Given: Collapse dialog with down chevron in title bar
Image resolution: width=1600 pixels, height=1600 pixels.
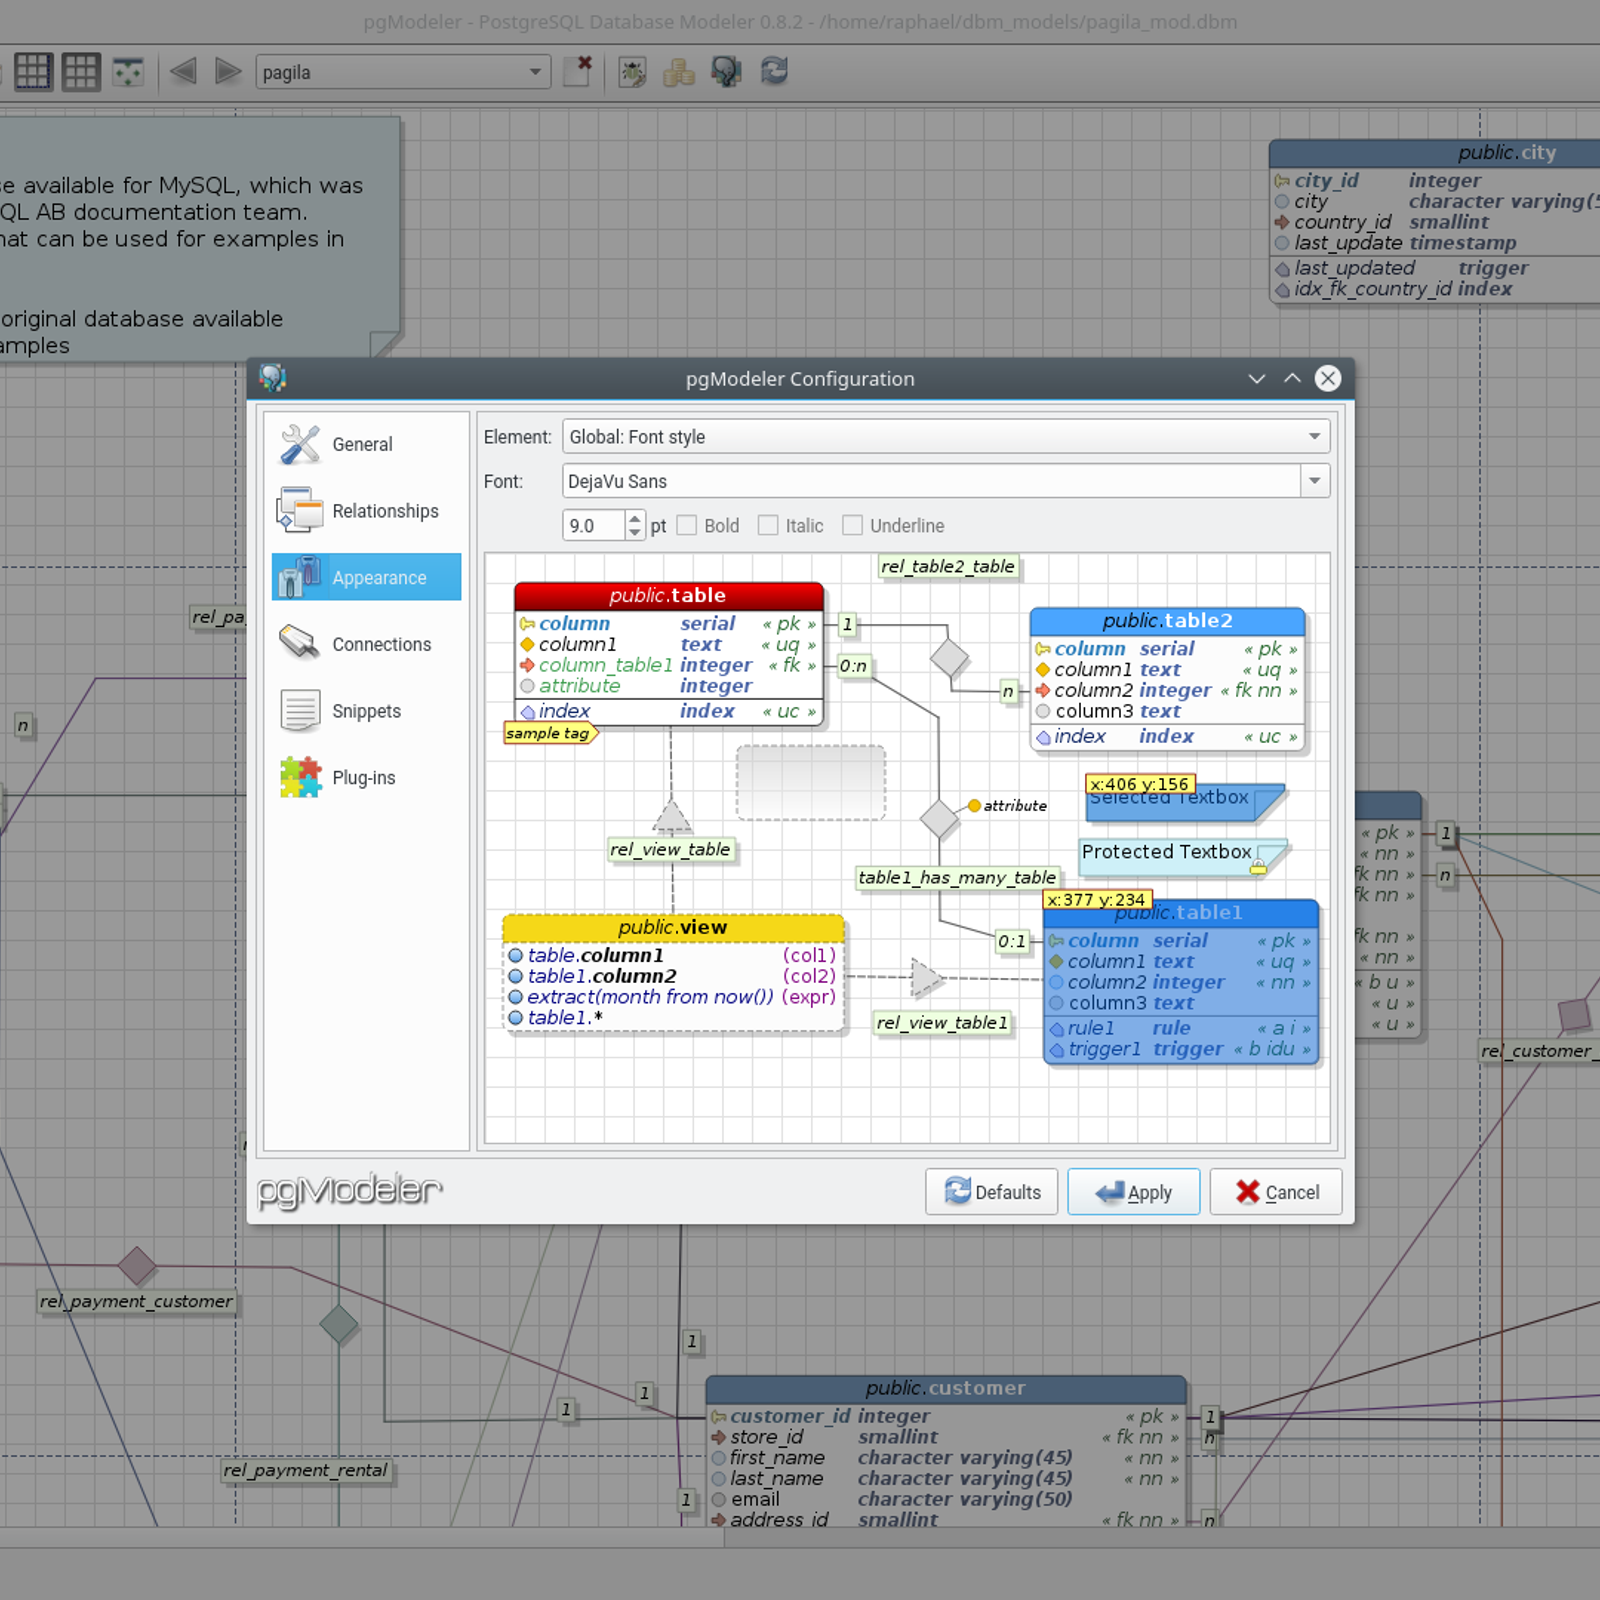Looking at the screenshot, I should [x=1257, y=378].
